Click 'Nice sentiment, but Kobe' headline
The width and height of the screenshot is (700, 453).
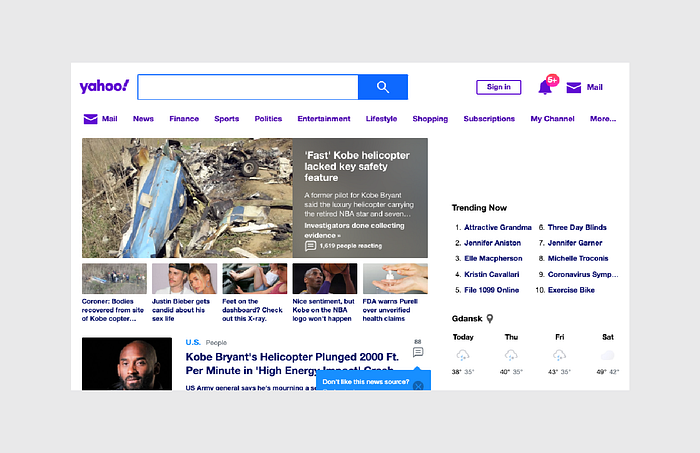[x=324, y=310]
